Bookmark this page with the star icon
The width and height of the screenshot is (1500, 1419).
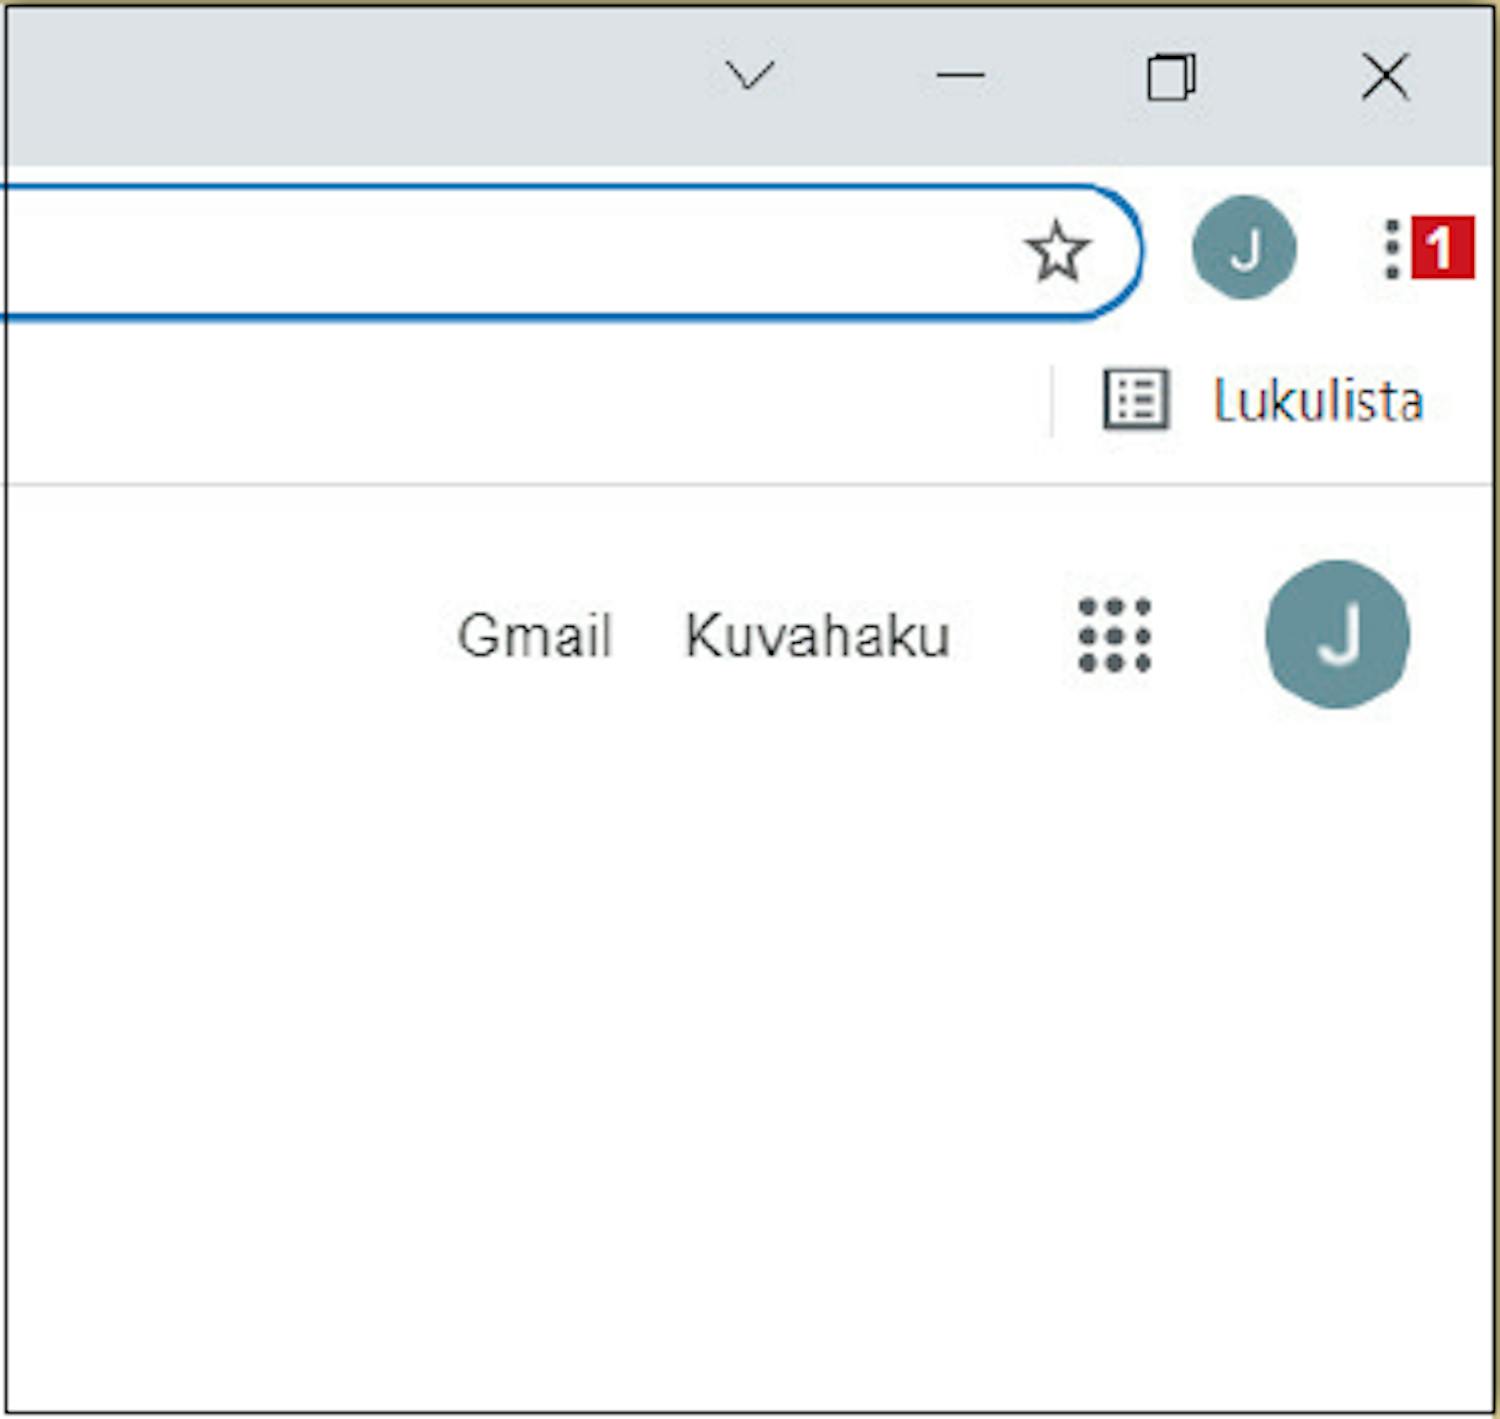[x=1057, y=251]
